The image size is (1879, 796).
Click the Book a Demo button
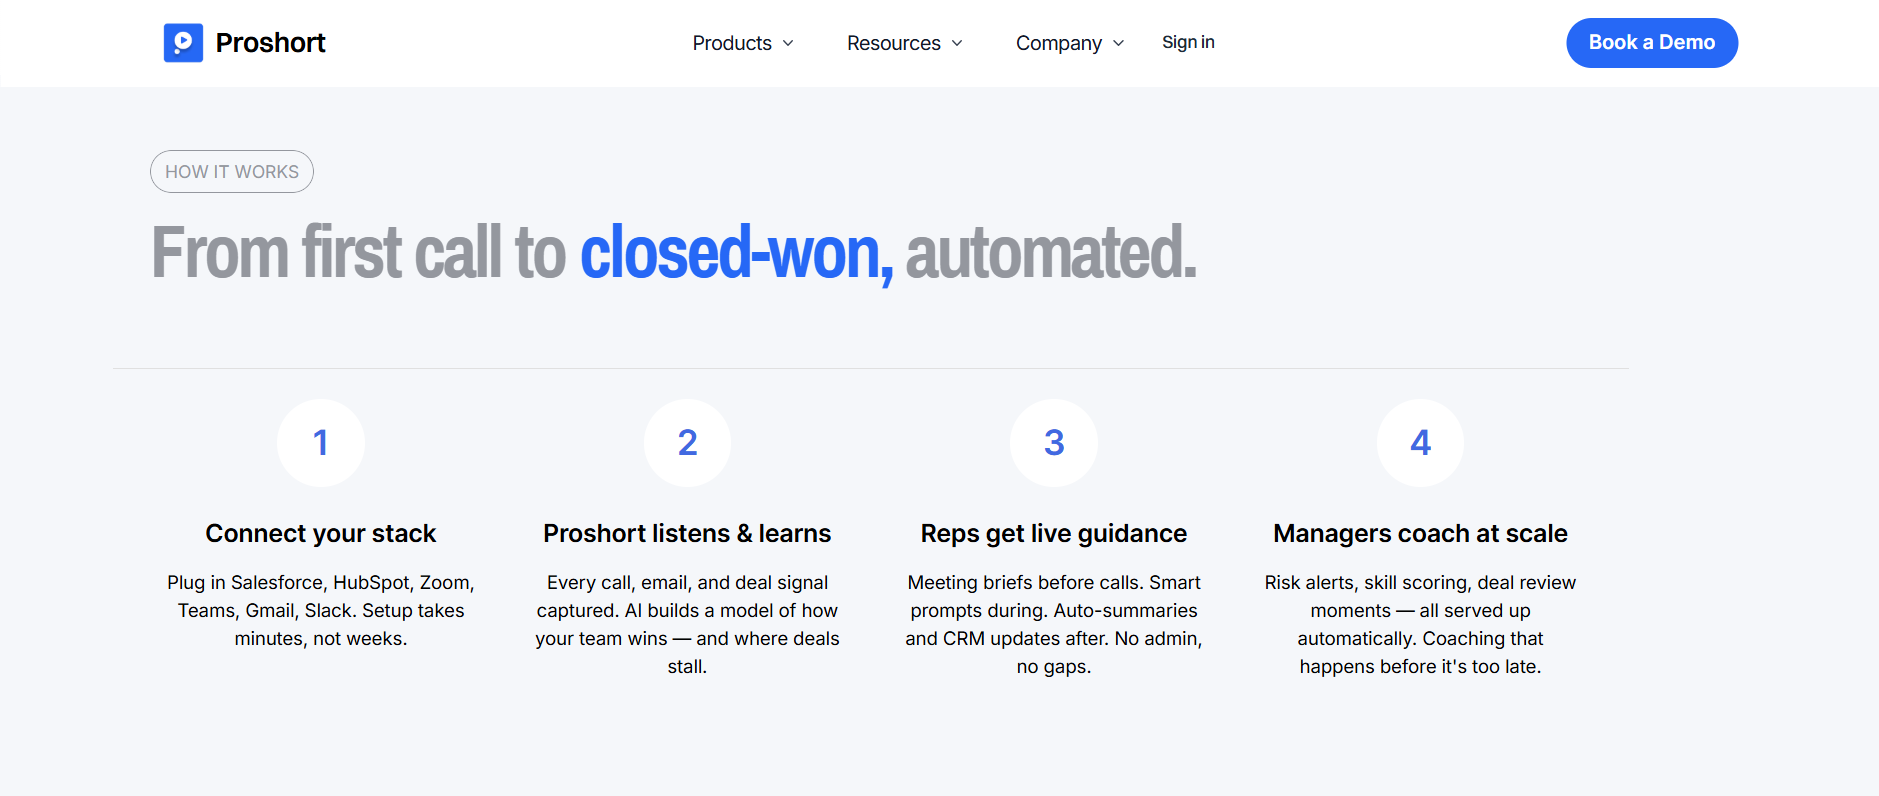tap(1652, 43)
